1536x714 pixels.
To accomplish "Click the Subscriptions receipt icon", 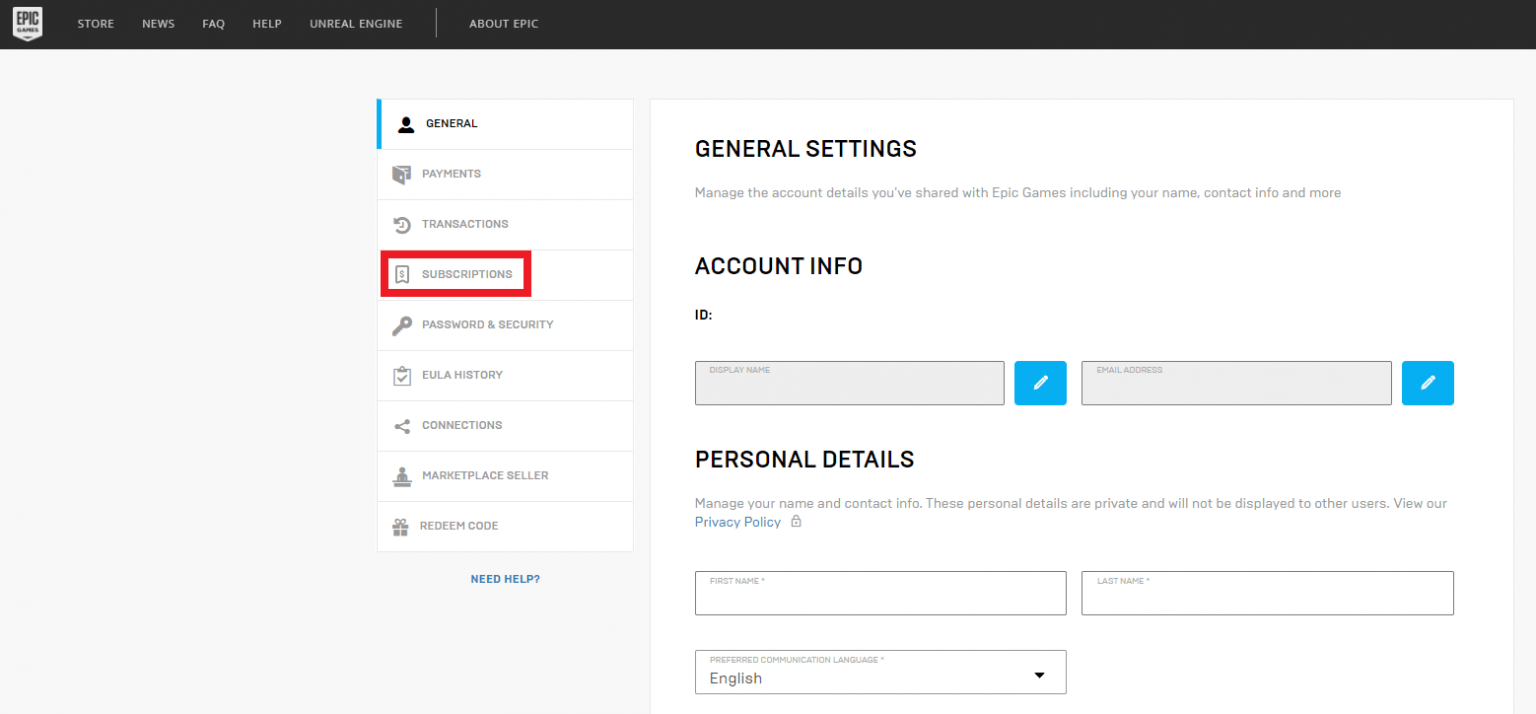I will [x=402, y=275].
